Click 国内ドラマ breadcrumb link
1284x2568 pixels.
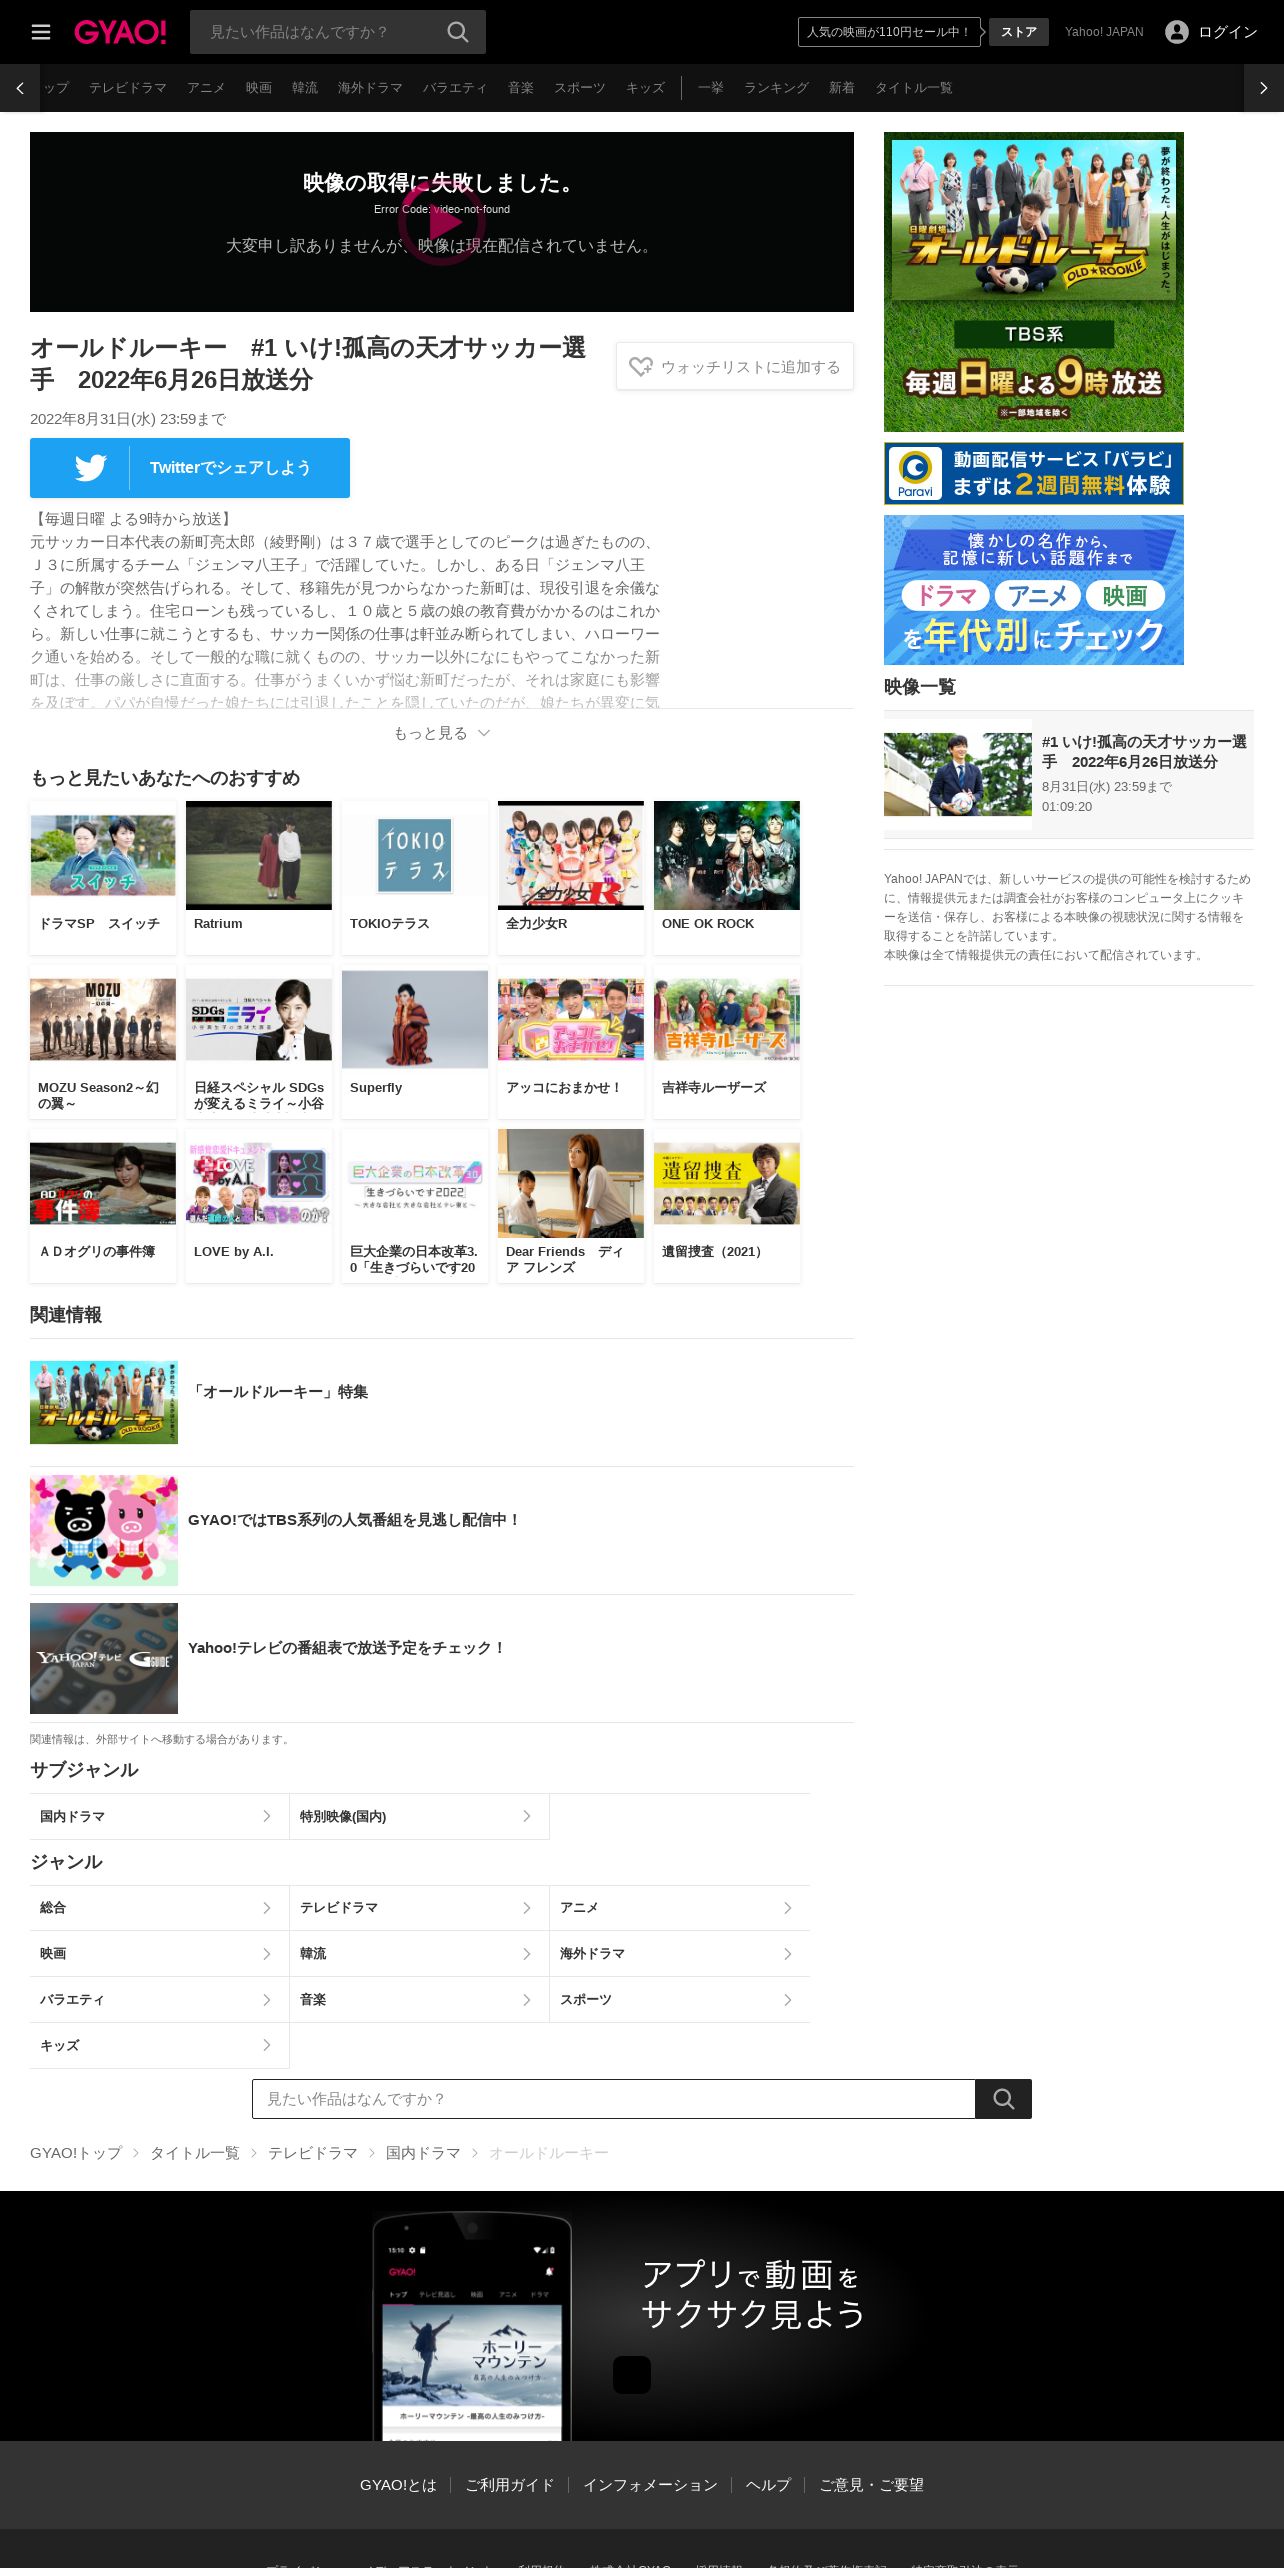[423, 2153]
